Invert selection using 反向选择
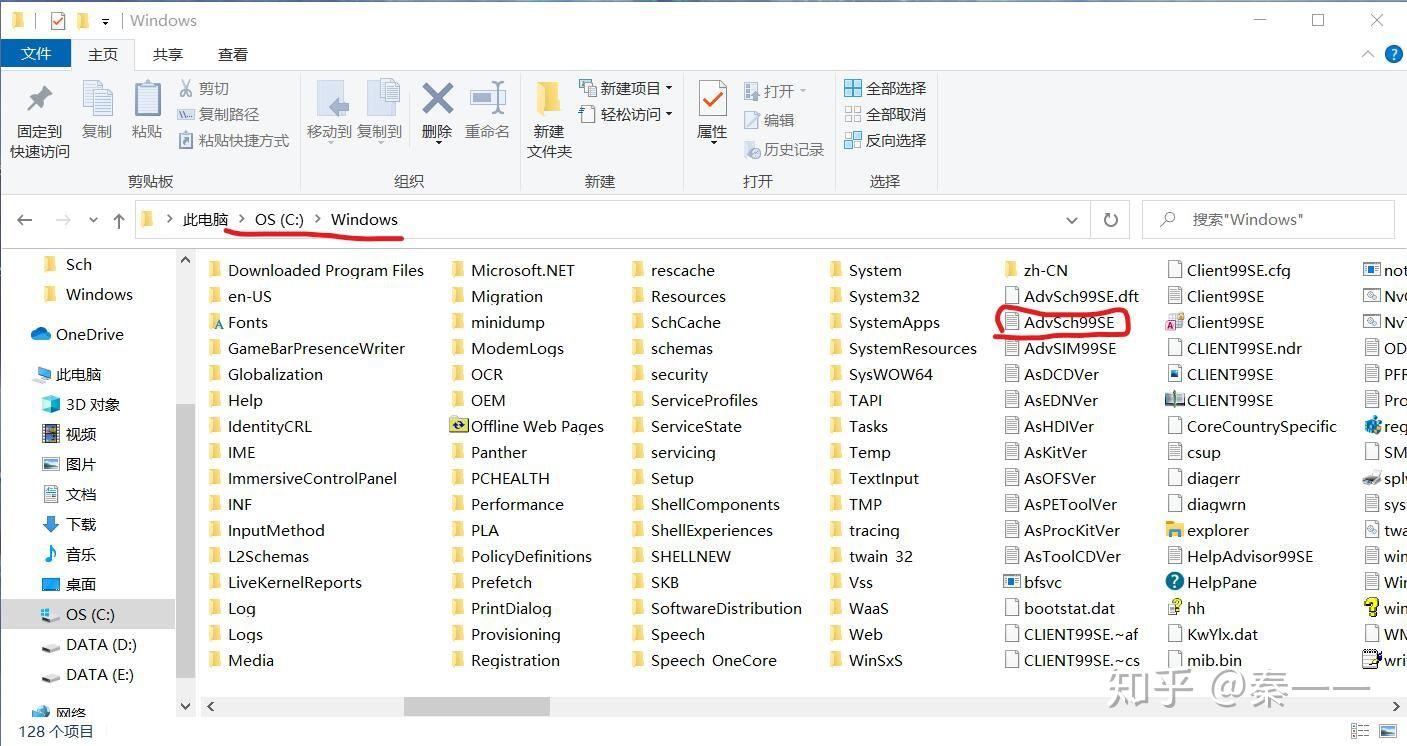Viewport: 1407px width, 746px height. tap(886, 140)
